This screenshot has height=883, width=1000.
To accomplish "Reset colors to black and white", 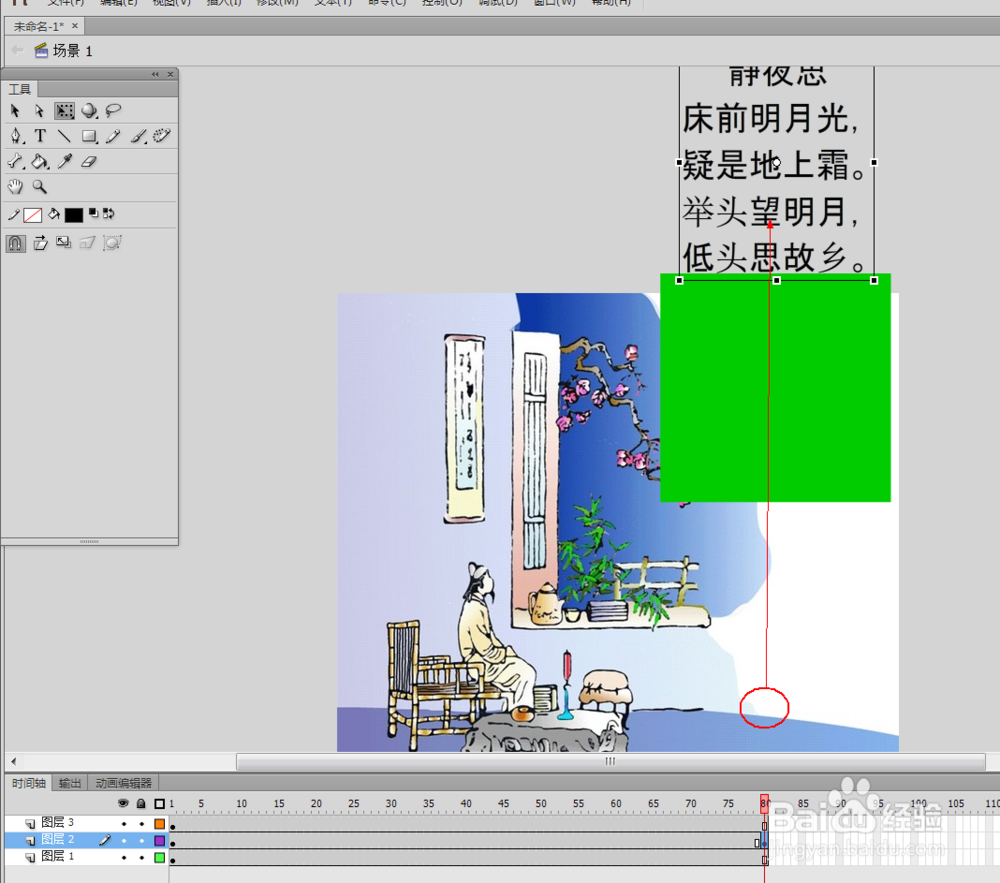I will [x=93, y=213].
